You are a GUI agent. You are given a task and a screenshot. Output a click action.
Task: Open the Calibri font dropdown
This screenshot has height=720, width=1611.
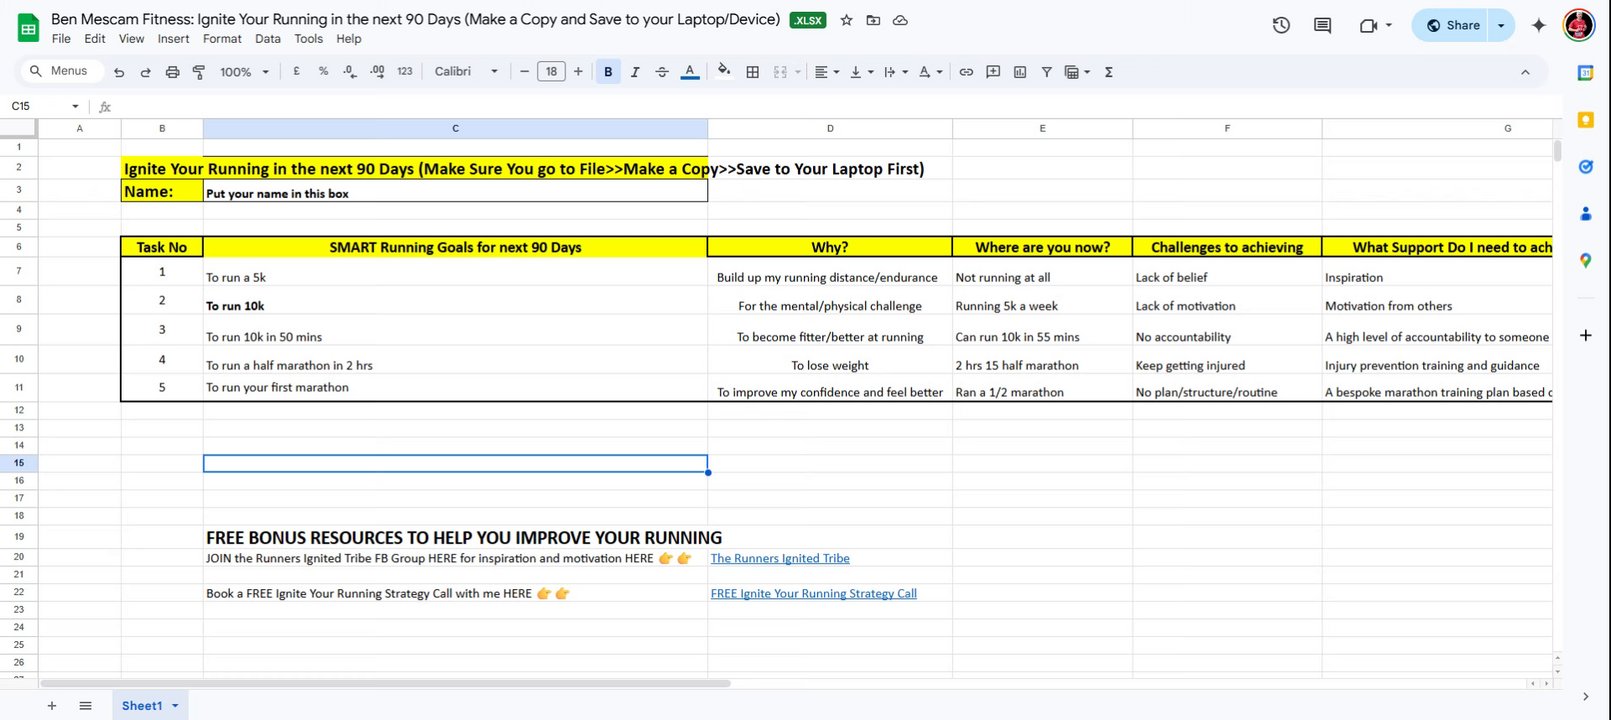[466, 72]
